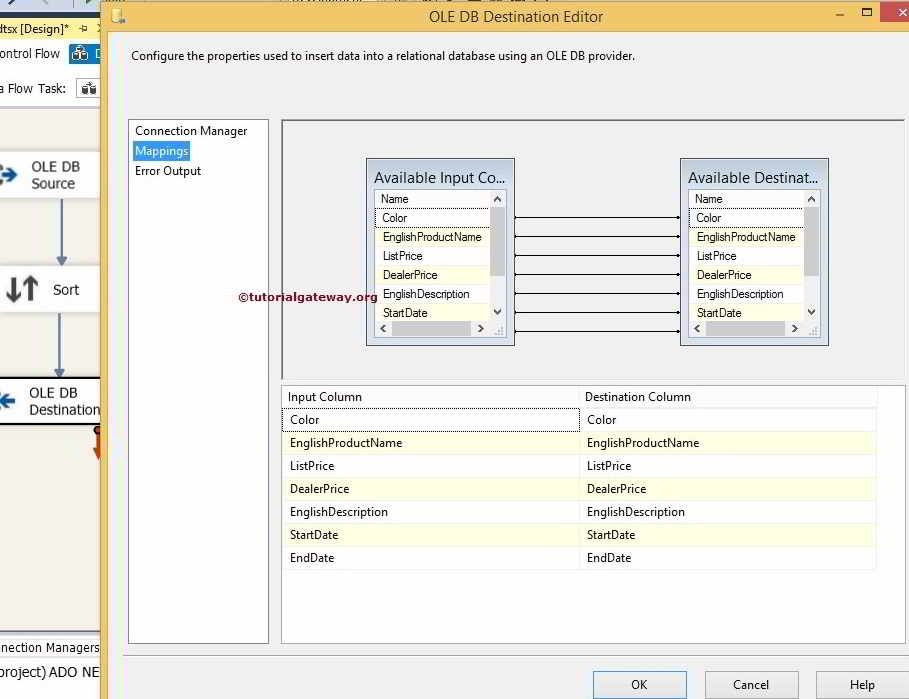This screenshot has height=699, width=909.
Task: Select the Color input column cell
Action: click(x=430, y=419)
